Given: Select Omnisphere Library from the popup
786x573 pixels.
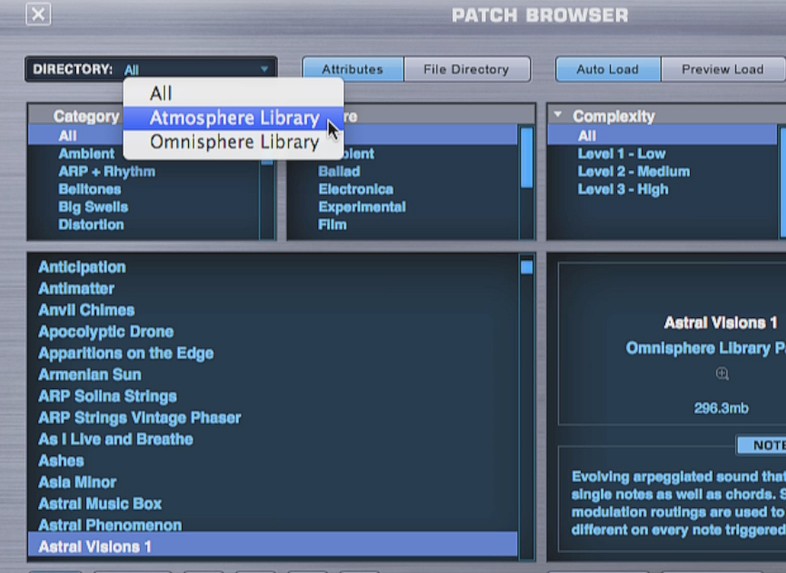Looking at the screenshot, I should (x=234, y=142).
